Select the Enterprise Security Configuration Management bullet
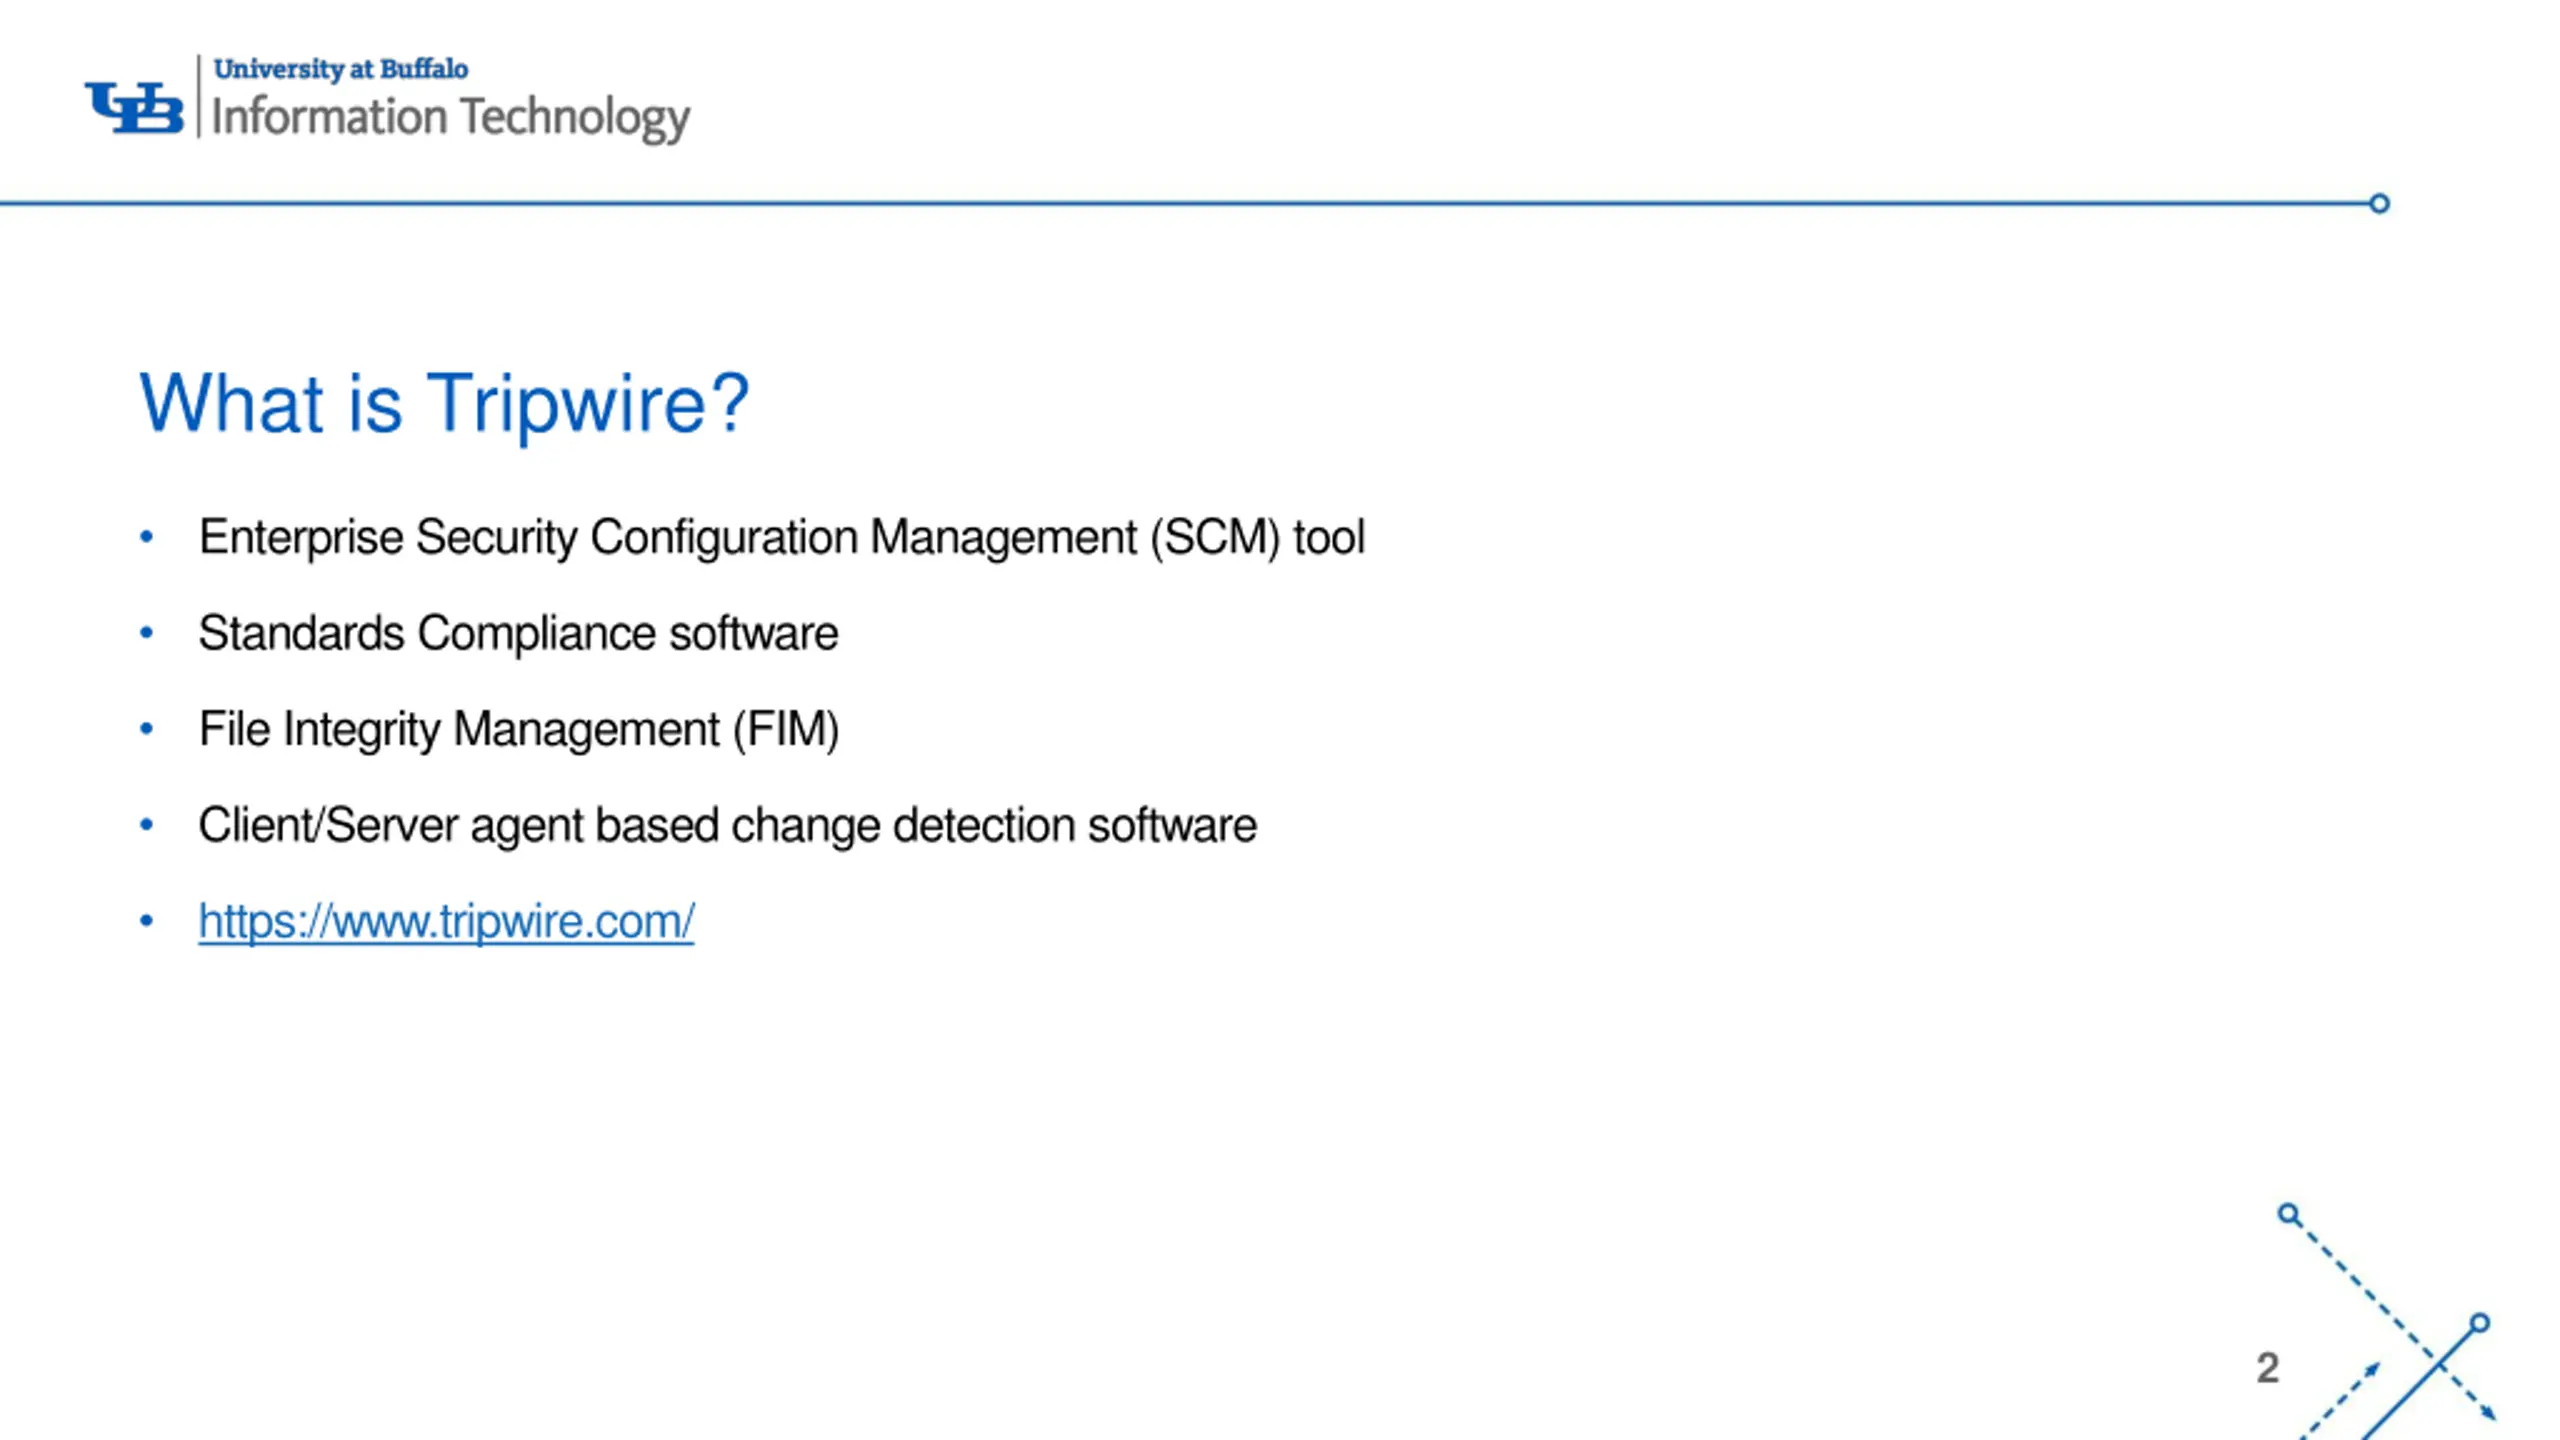 tap(781, 538)
